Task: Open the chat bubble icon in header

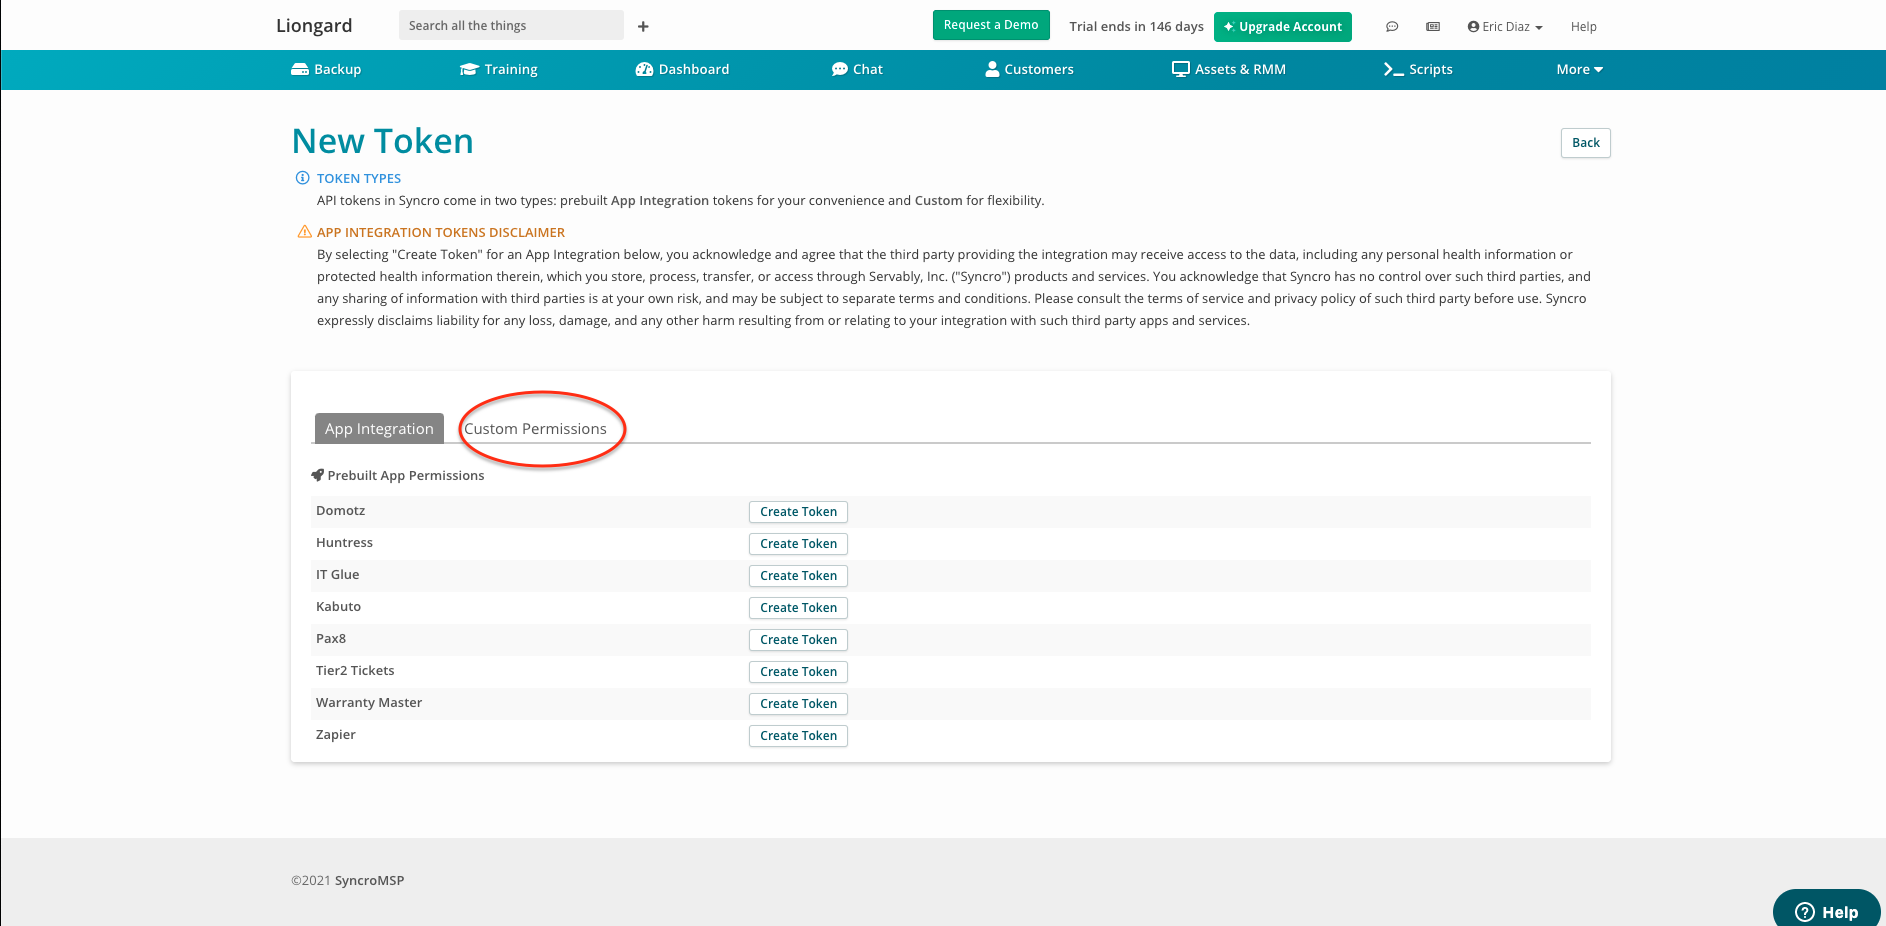Action: pyautogui.click(x=1392, y=27)
